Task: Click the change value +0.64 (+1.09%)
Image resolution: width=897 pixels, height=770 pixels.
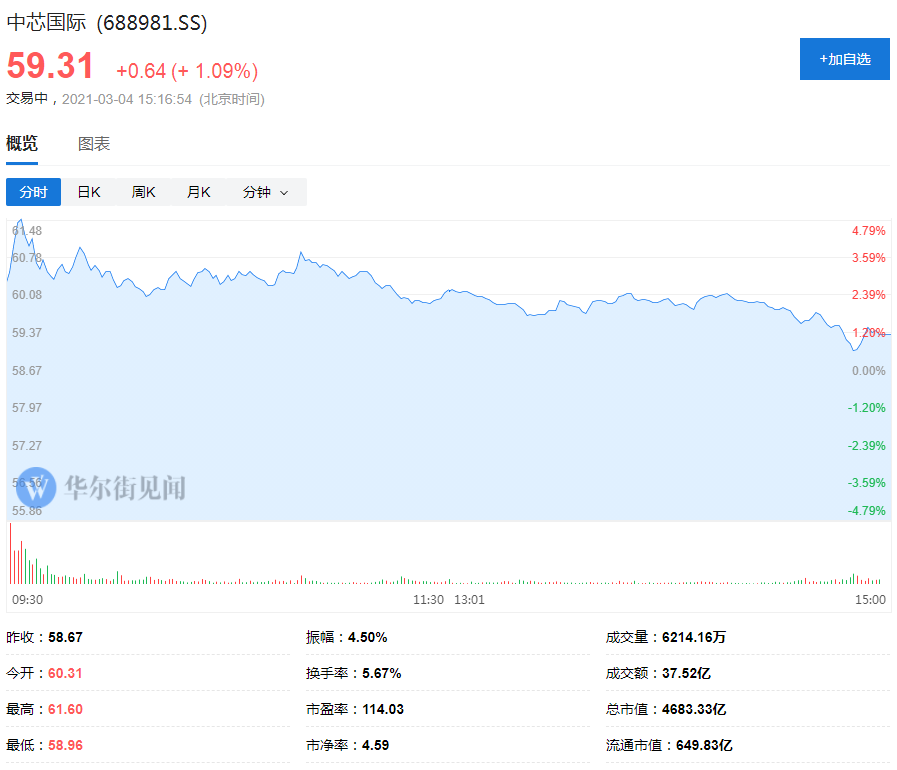Action: (187, 71)
